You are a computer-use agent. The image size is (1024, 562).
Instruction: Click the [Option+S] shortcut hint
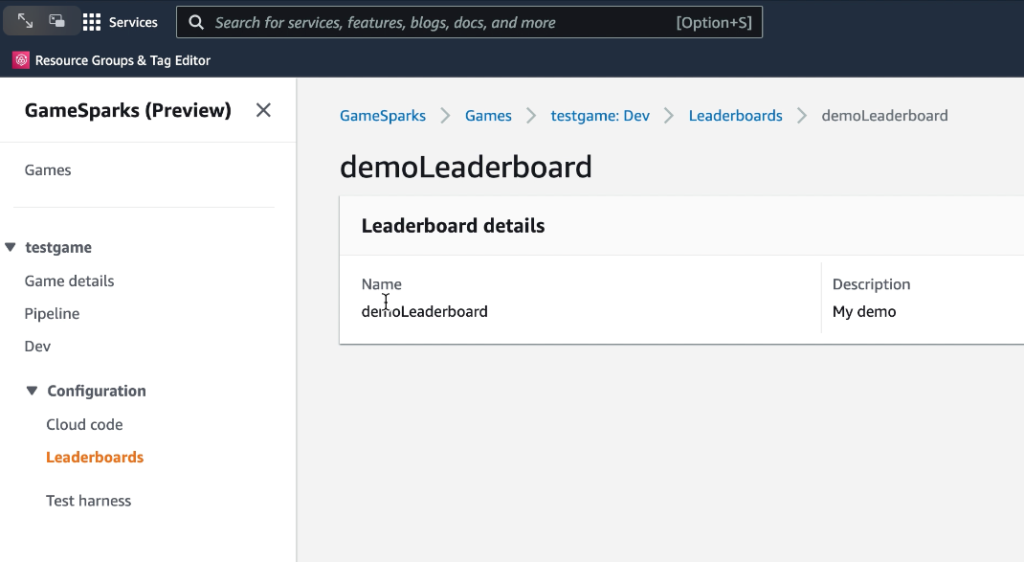714,23
